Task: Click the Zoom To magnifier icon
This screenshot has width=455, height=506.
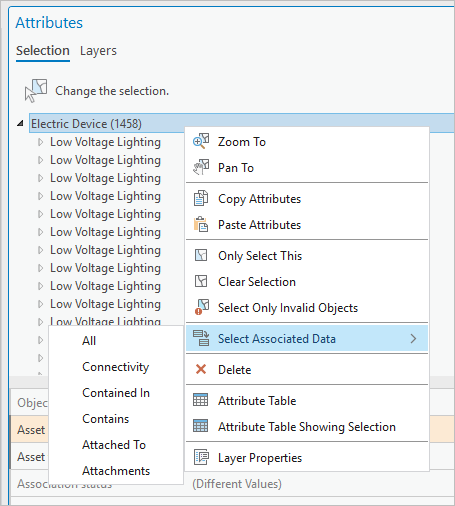Action: point(201,141)
